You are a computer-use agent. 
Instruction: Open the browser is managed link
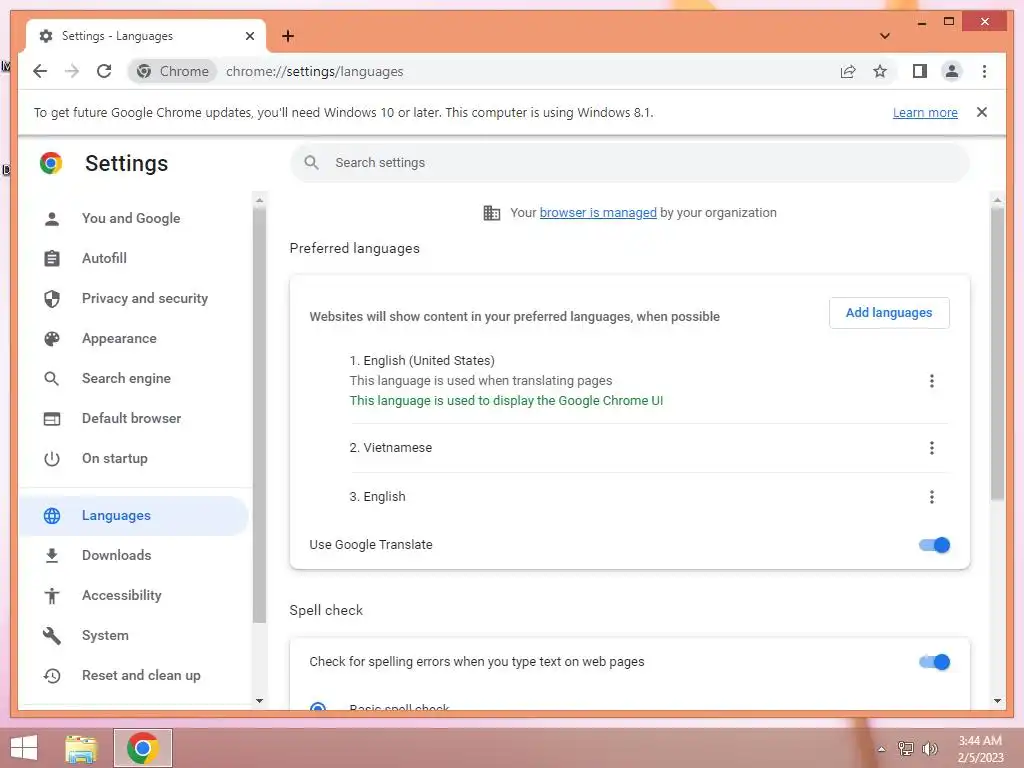pyautogui.click(x=598, y=213)
